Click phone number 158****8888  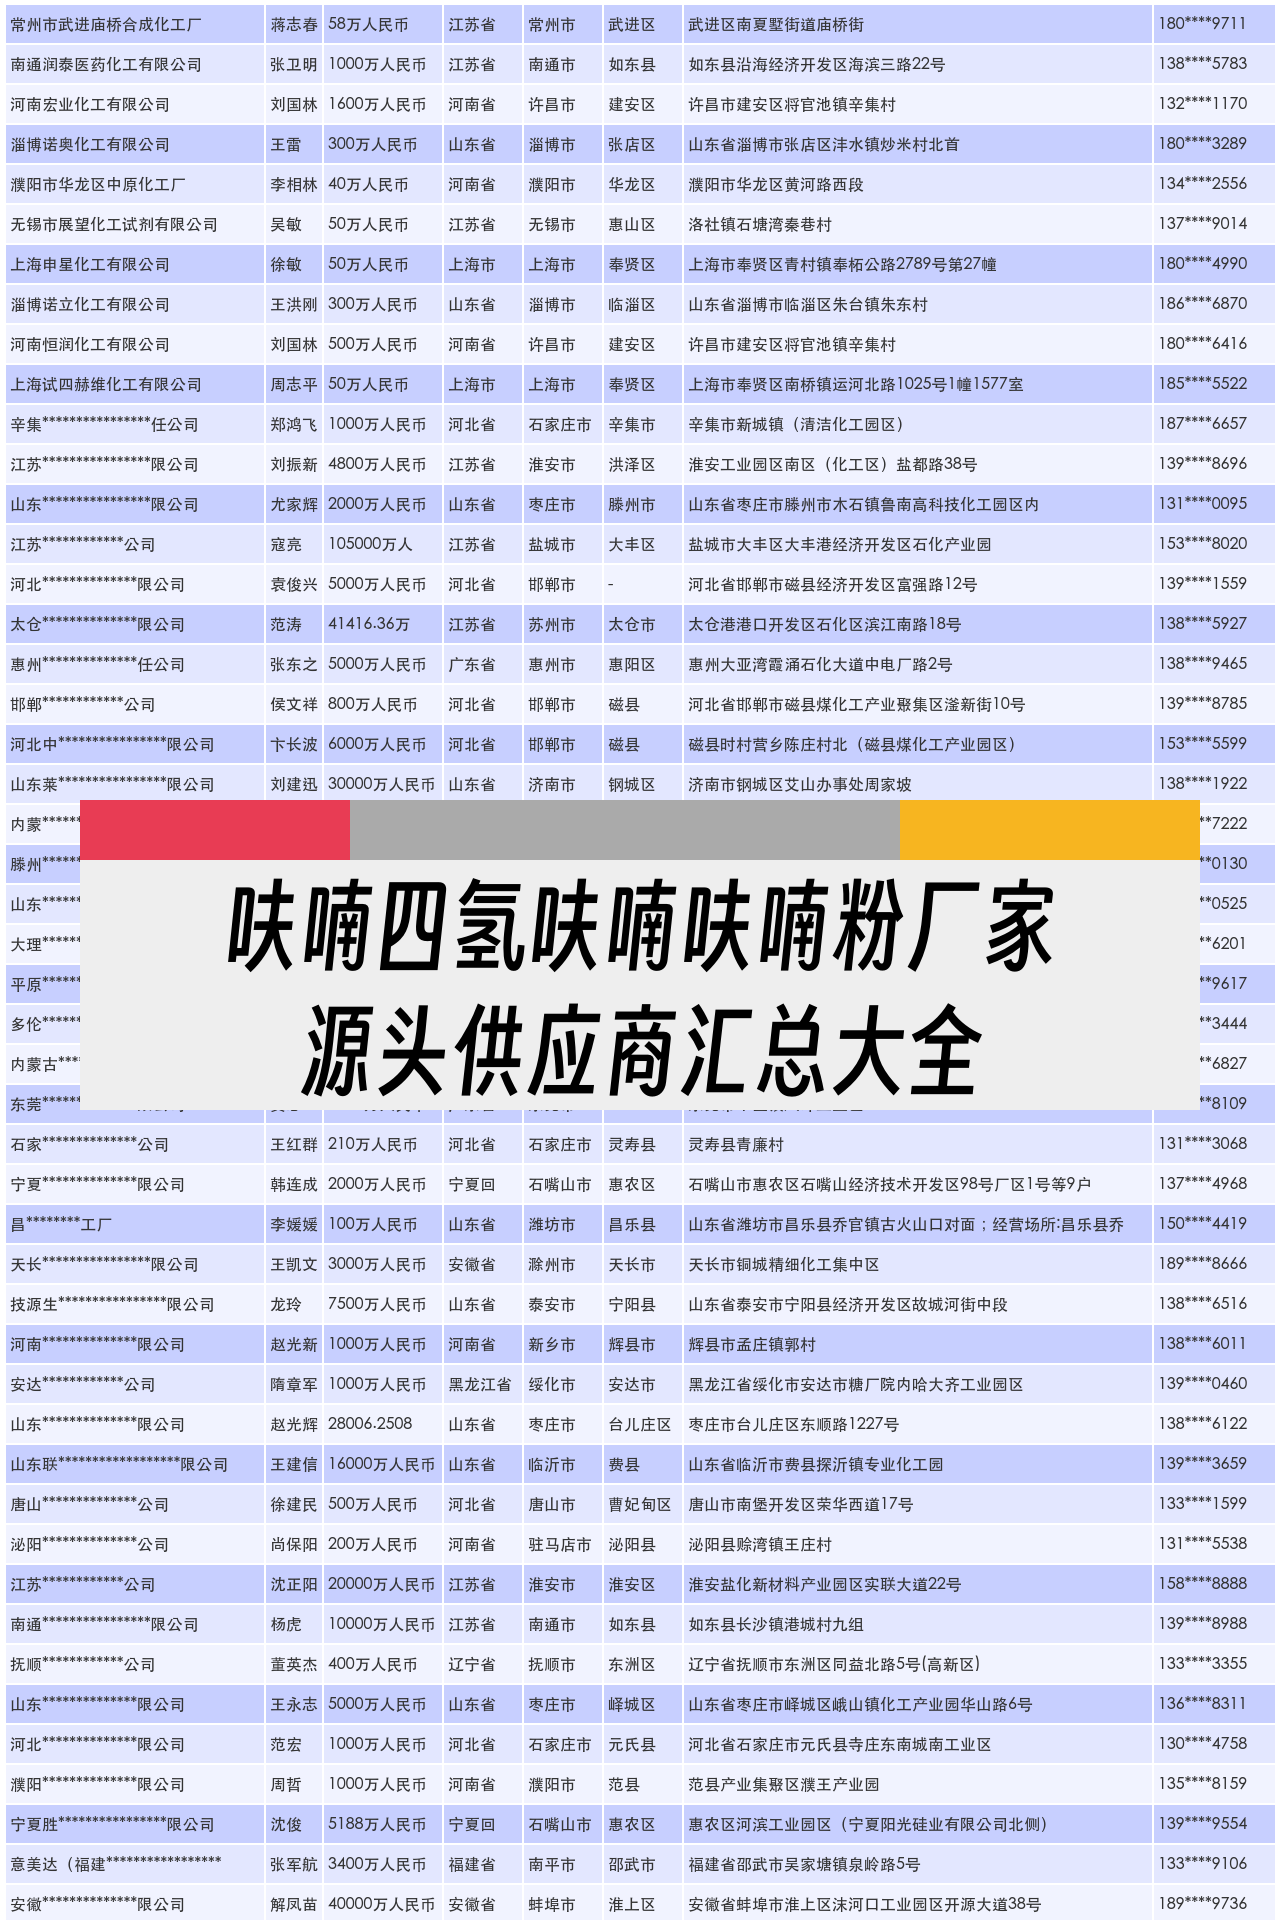[1203, 1583]
